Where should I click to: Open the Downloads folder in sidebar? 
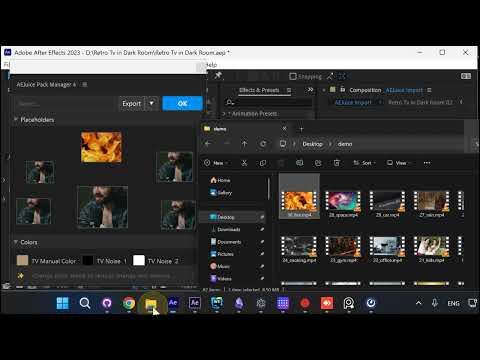pos(229,229)
